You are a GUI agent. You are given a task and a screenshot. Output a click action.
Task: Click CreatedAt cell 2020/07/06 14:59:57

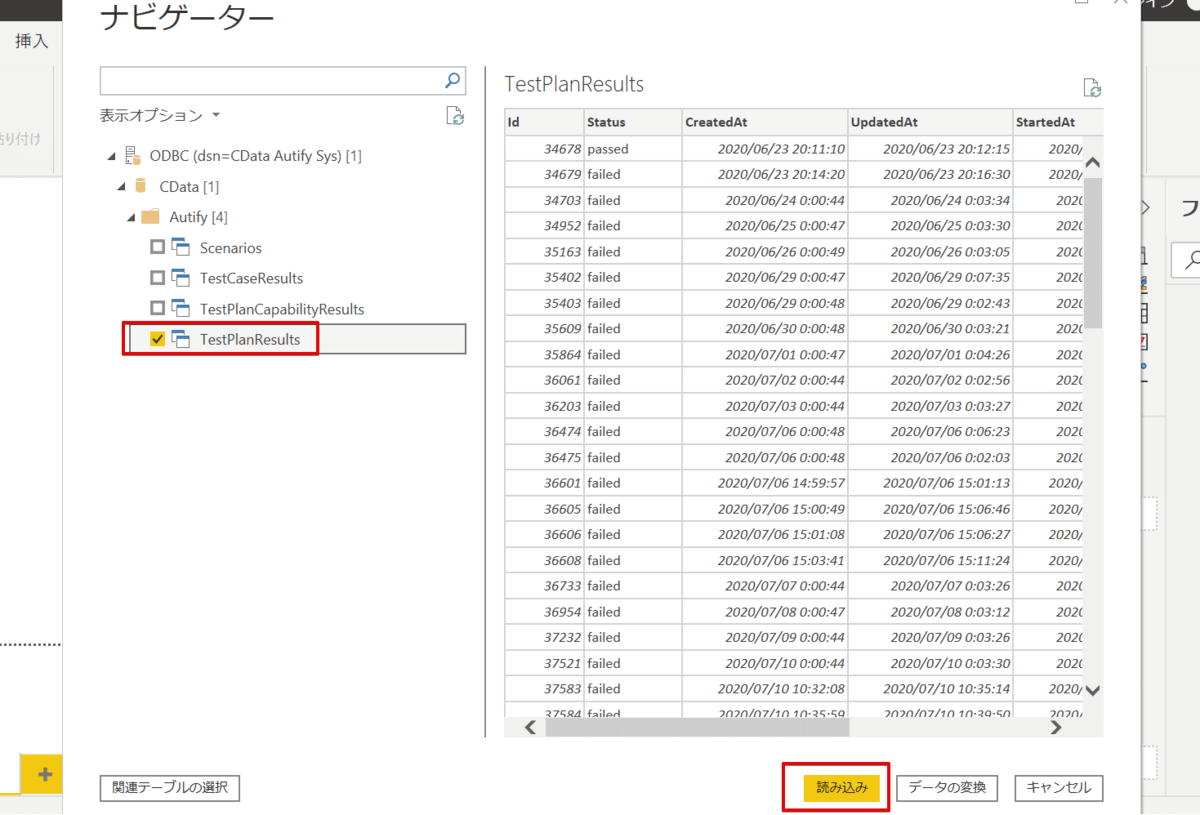click(x=764, y=483)
